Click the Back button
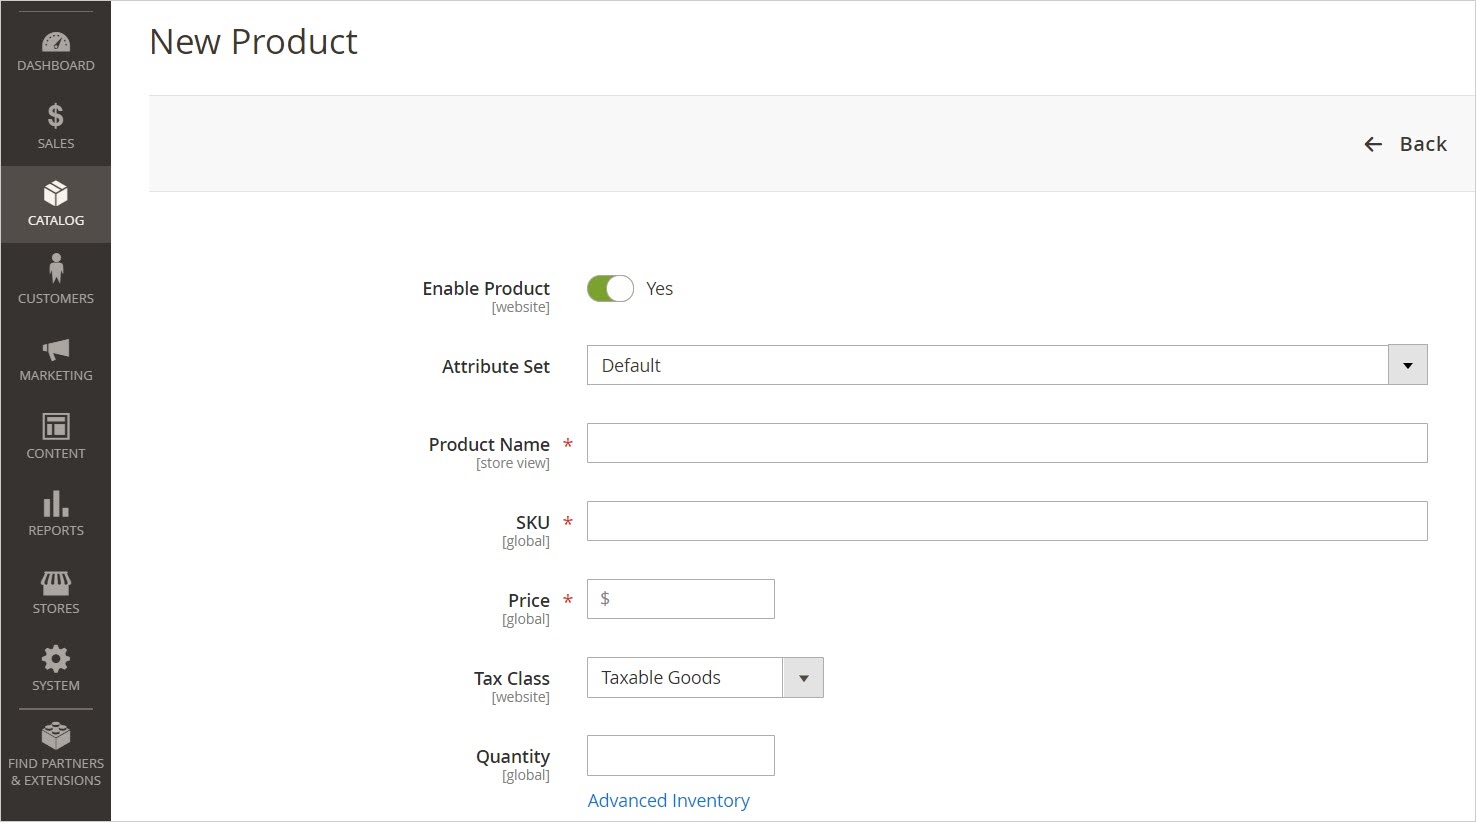 coord(1406,144)
